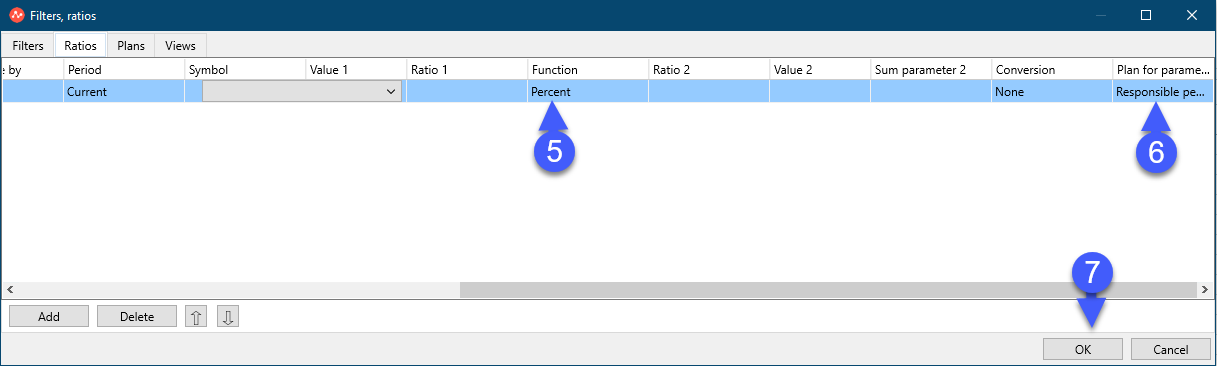Open the Symbol dropdown in the row

point(302,91)
